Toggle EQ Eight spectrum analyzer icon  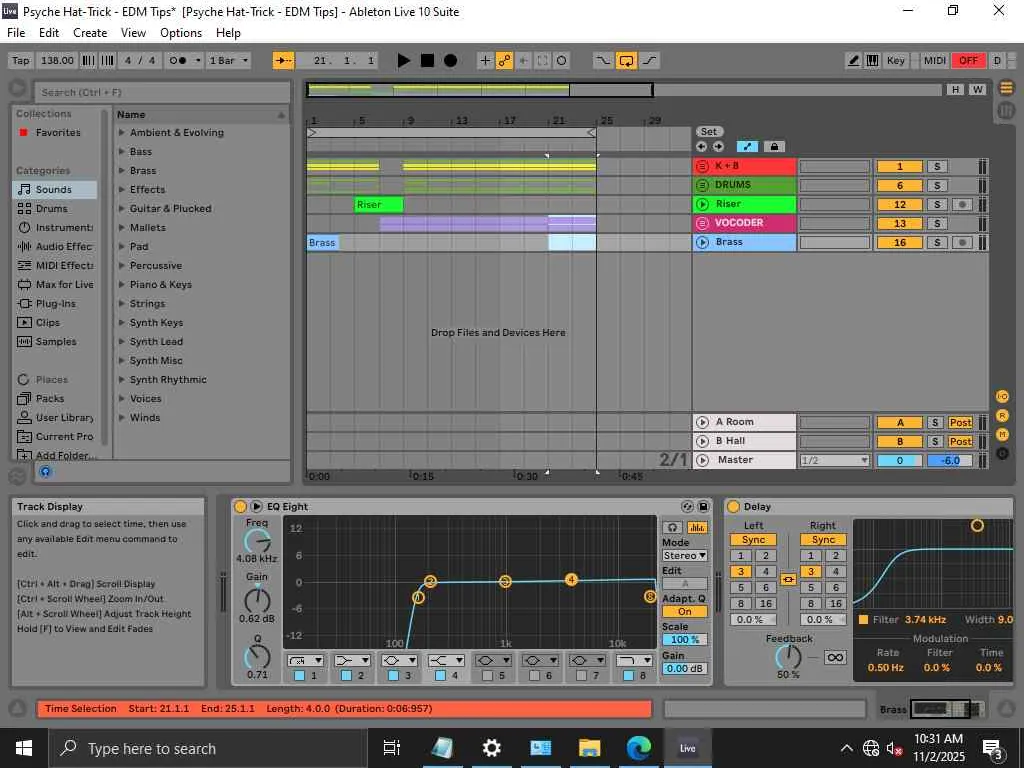(x=697, y=528)
